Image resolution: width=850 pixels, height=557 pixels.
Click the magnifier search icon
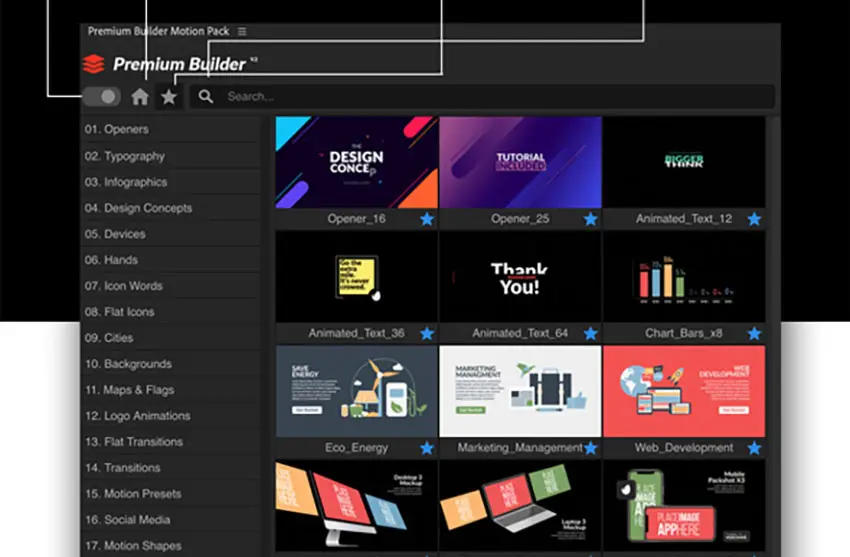pos(205,96)
